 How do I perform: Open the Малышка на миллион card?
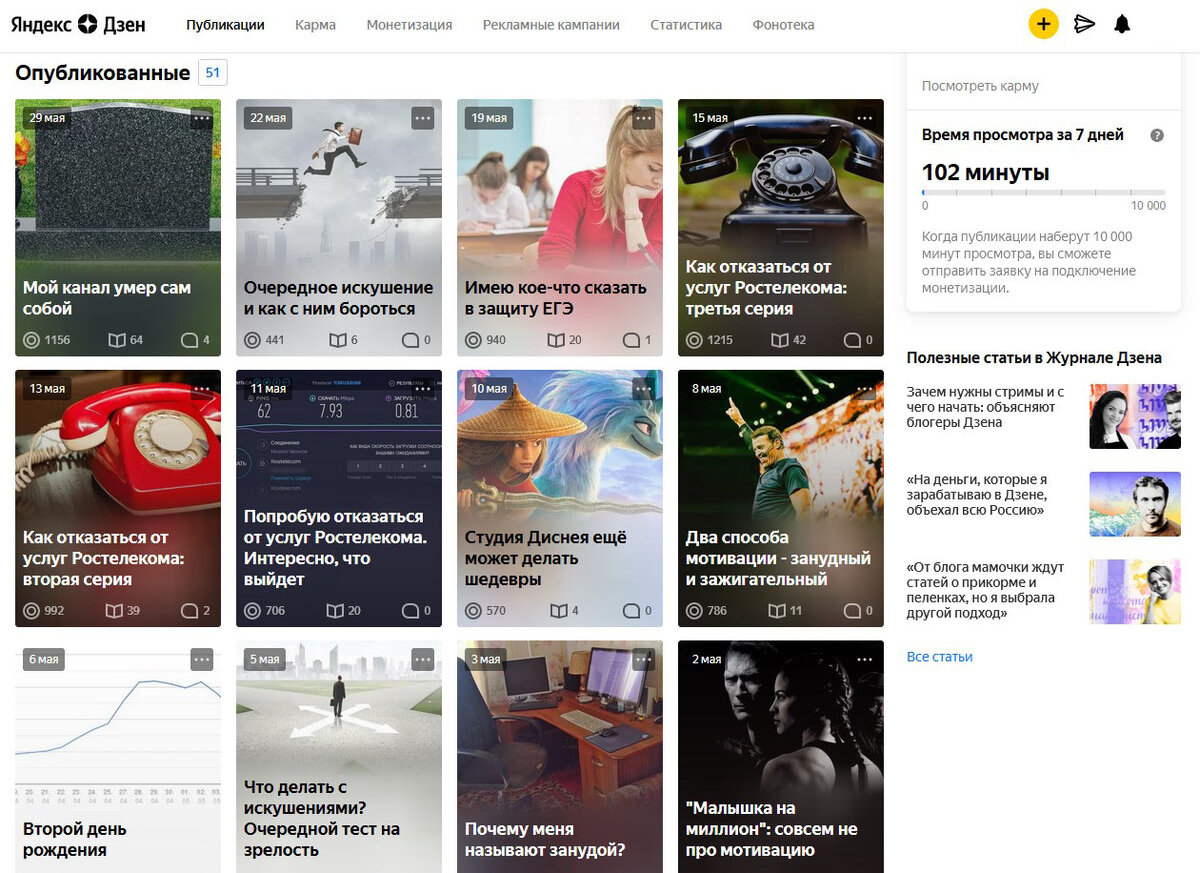781,756
